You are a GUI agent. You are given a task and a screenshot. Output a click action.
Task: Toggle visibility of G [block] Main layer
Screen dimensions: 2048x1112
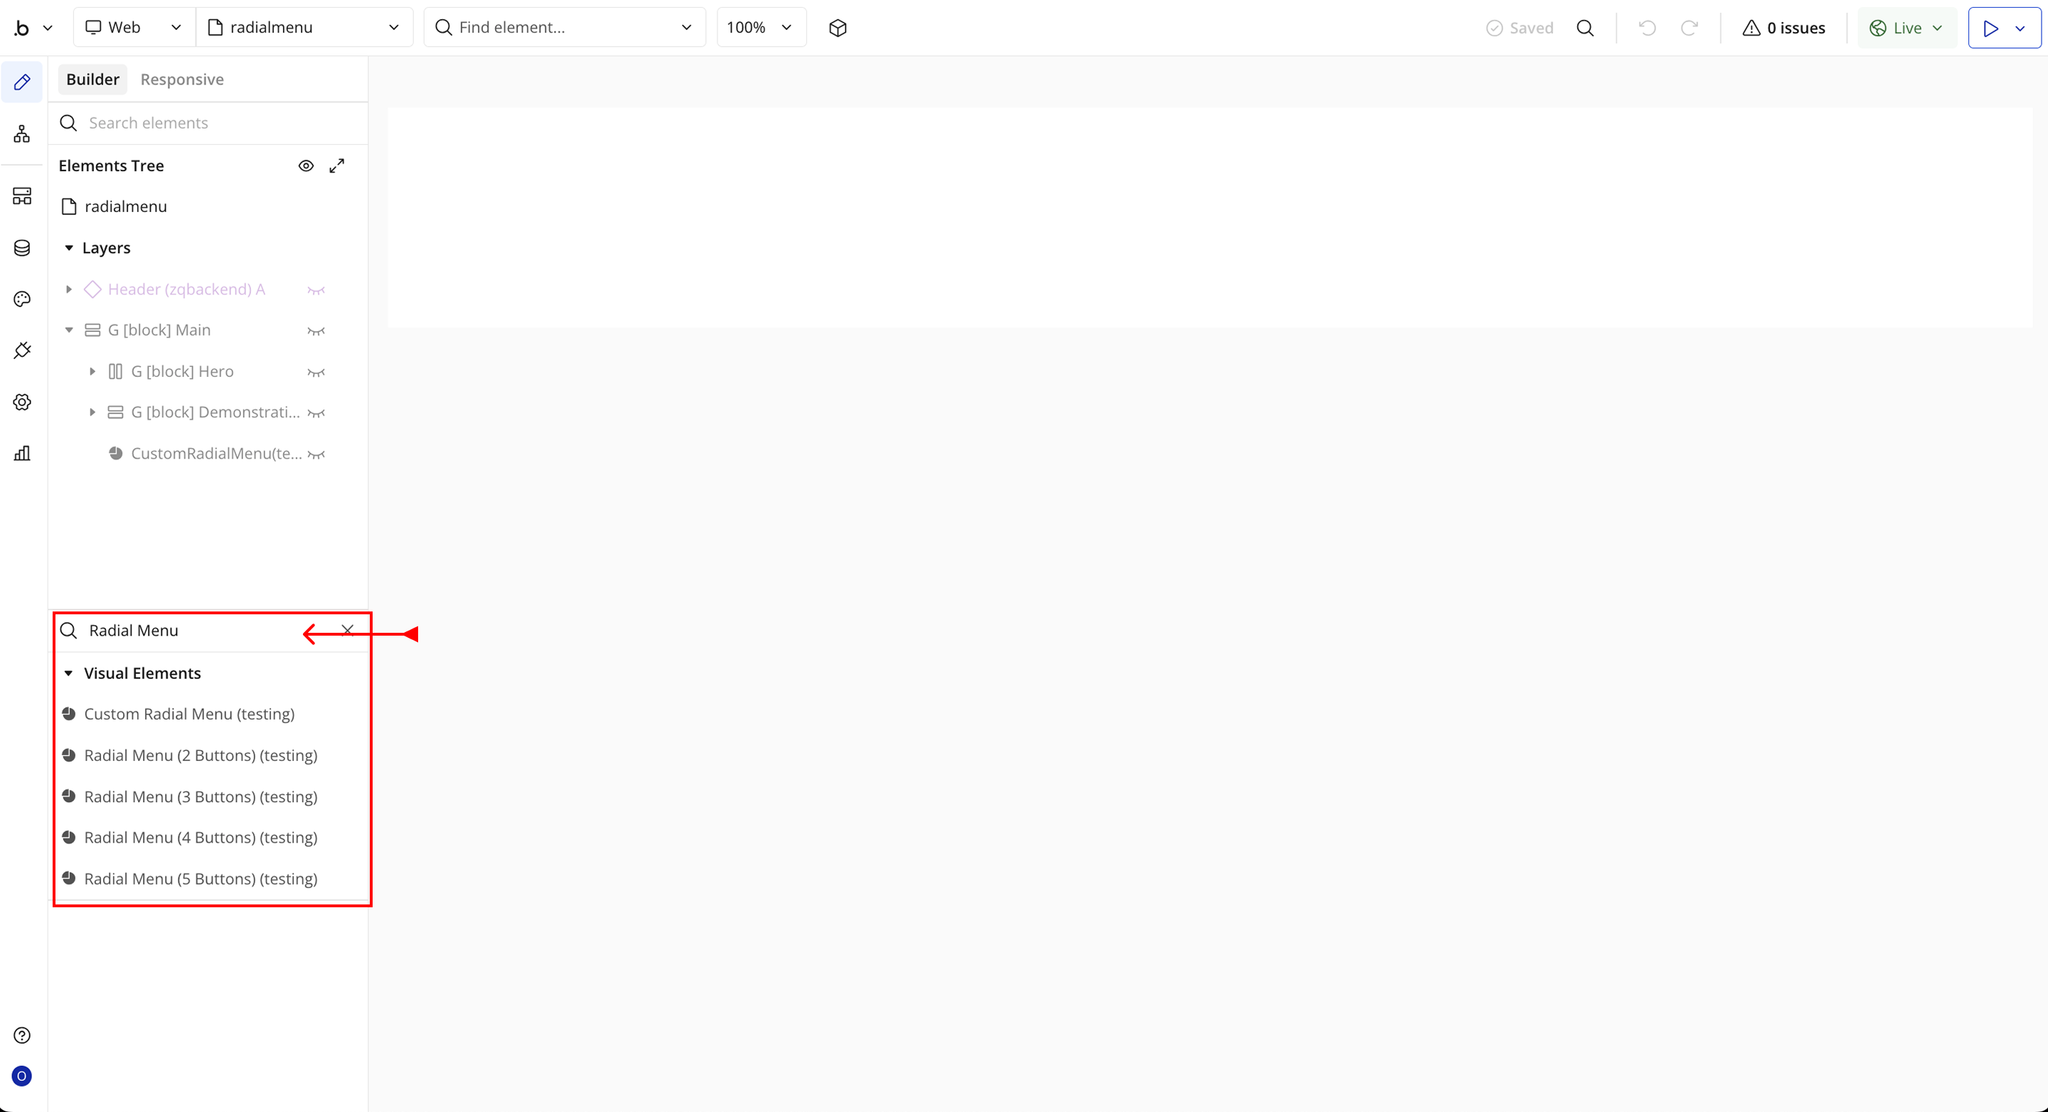(x=316, y=331)
